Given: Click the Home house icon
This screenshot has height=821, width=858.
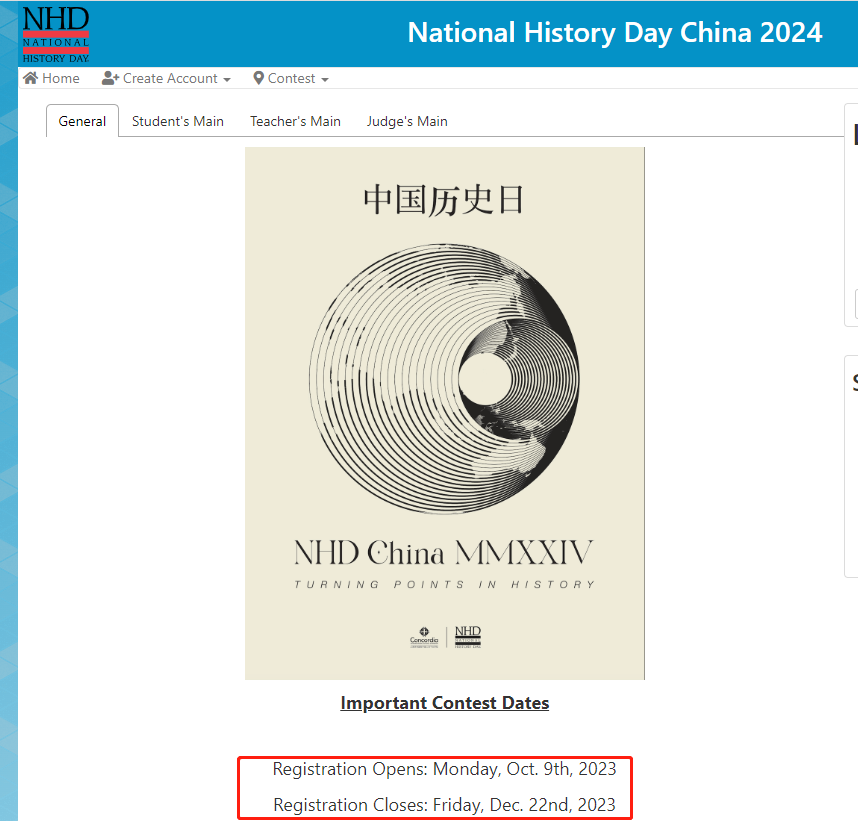Looking at the screenshot, I should coord(31,78).
